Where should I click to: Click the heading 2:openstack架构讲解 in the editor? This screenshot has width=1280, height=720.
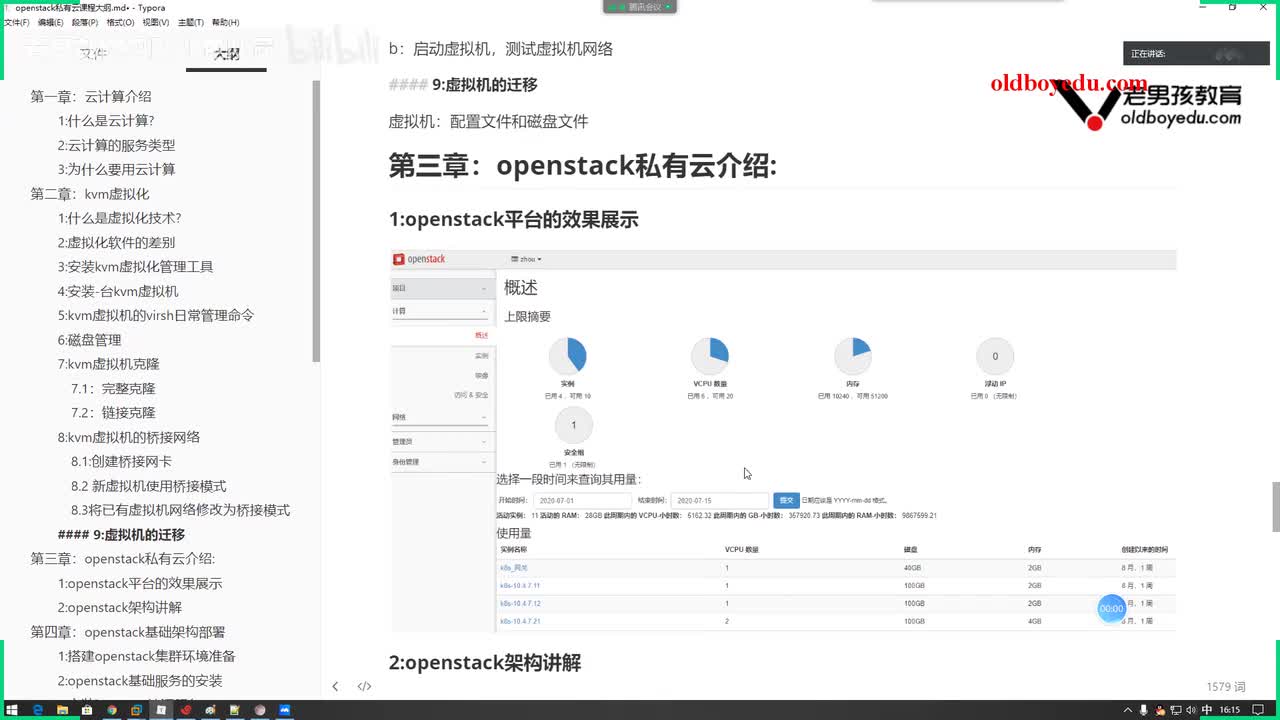(485, 663)
